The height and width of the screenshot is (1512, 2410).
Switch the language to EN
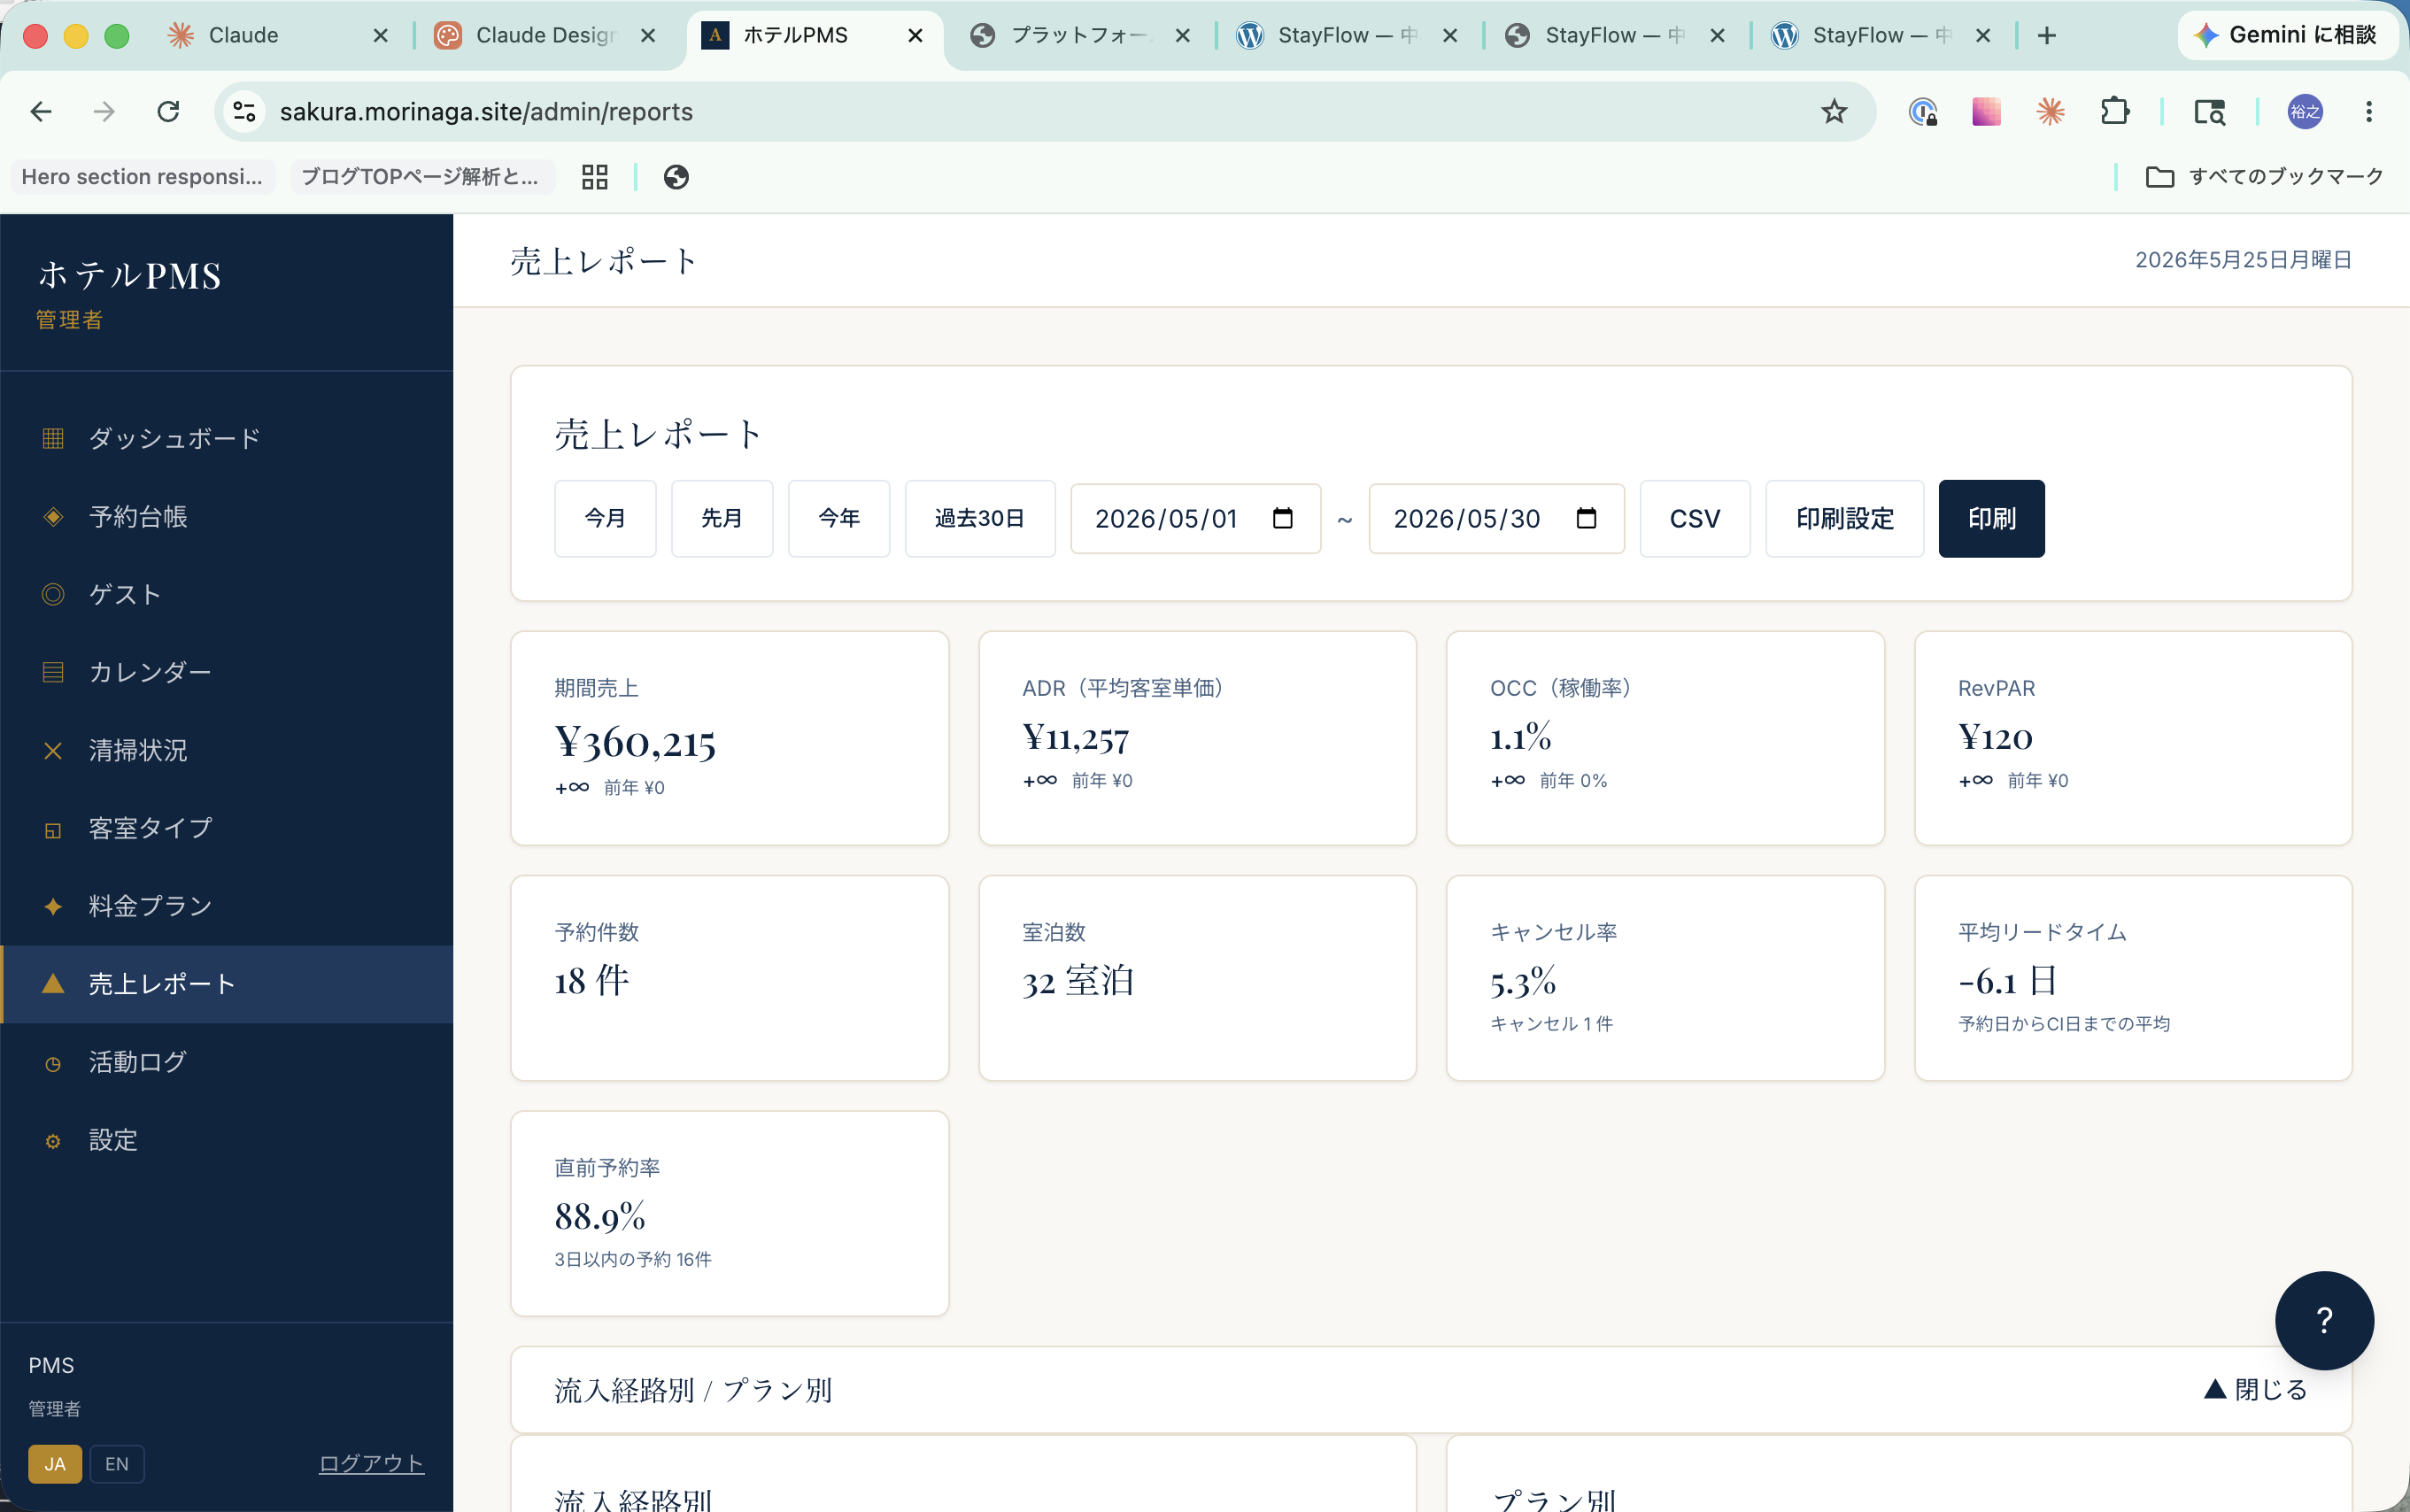tap(117, 1463)
